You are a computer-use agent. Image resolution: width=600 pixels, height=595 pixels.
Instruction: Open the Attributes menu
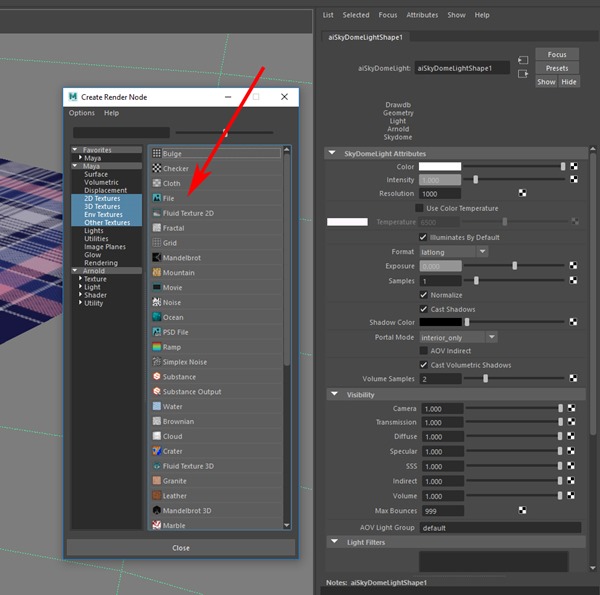coord(422,15)
